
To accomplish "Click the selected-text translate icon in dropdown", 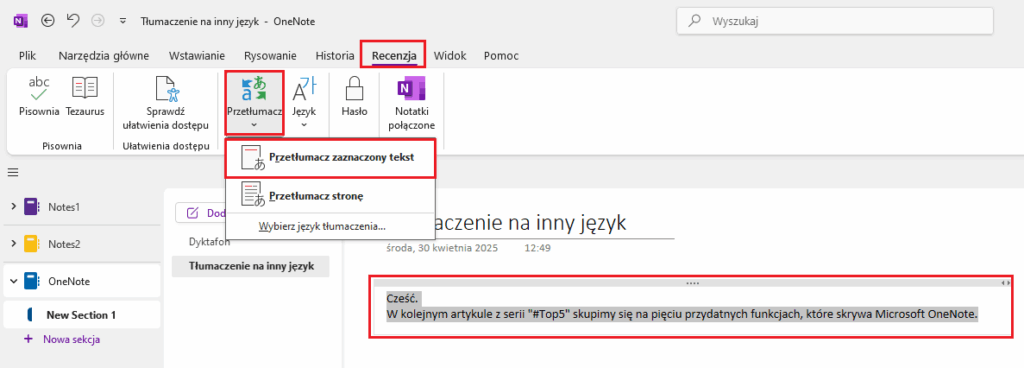I will [253, 159].
